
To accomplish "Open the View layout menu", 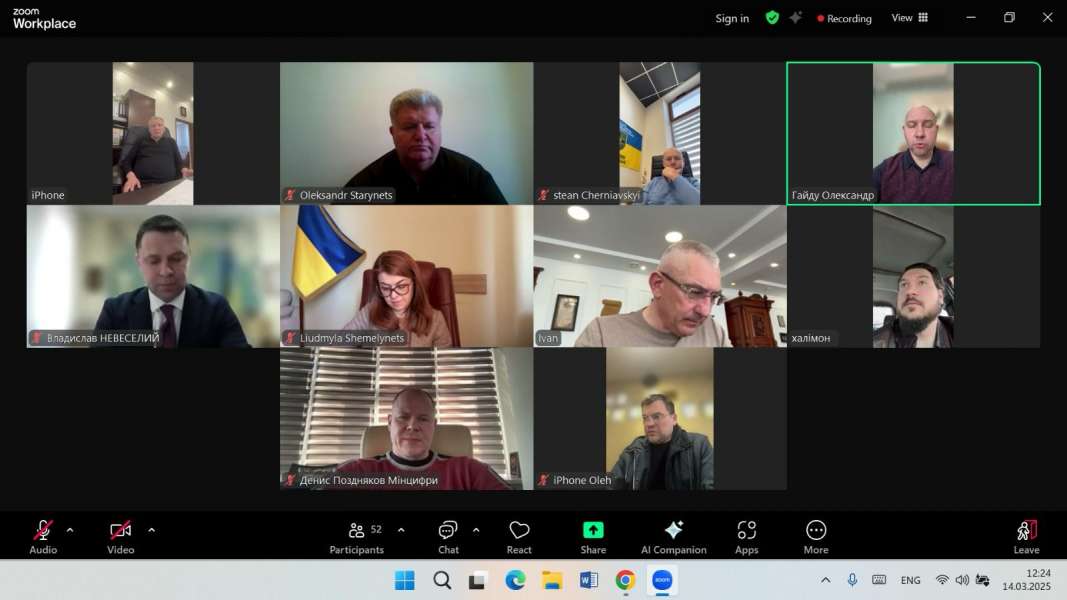I will coord(909,18).
